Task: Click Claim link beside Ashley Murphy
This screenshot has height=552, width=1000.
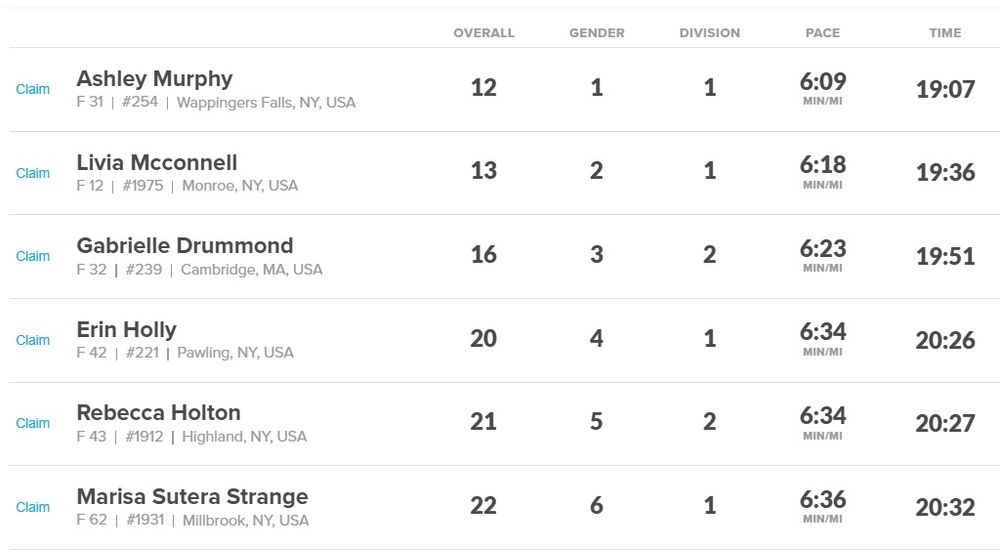Action: [33, 89]
